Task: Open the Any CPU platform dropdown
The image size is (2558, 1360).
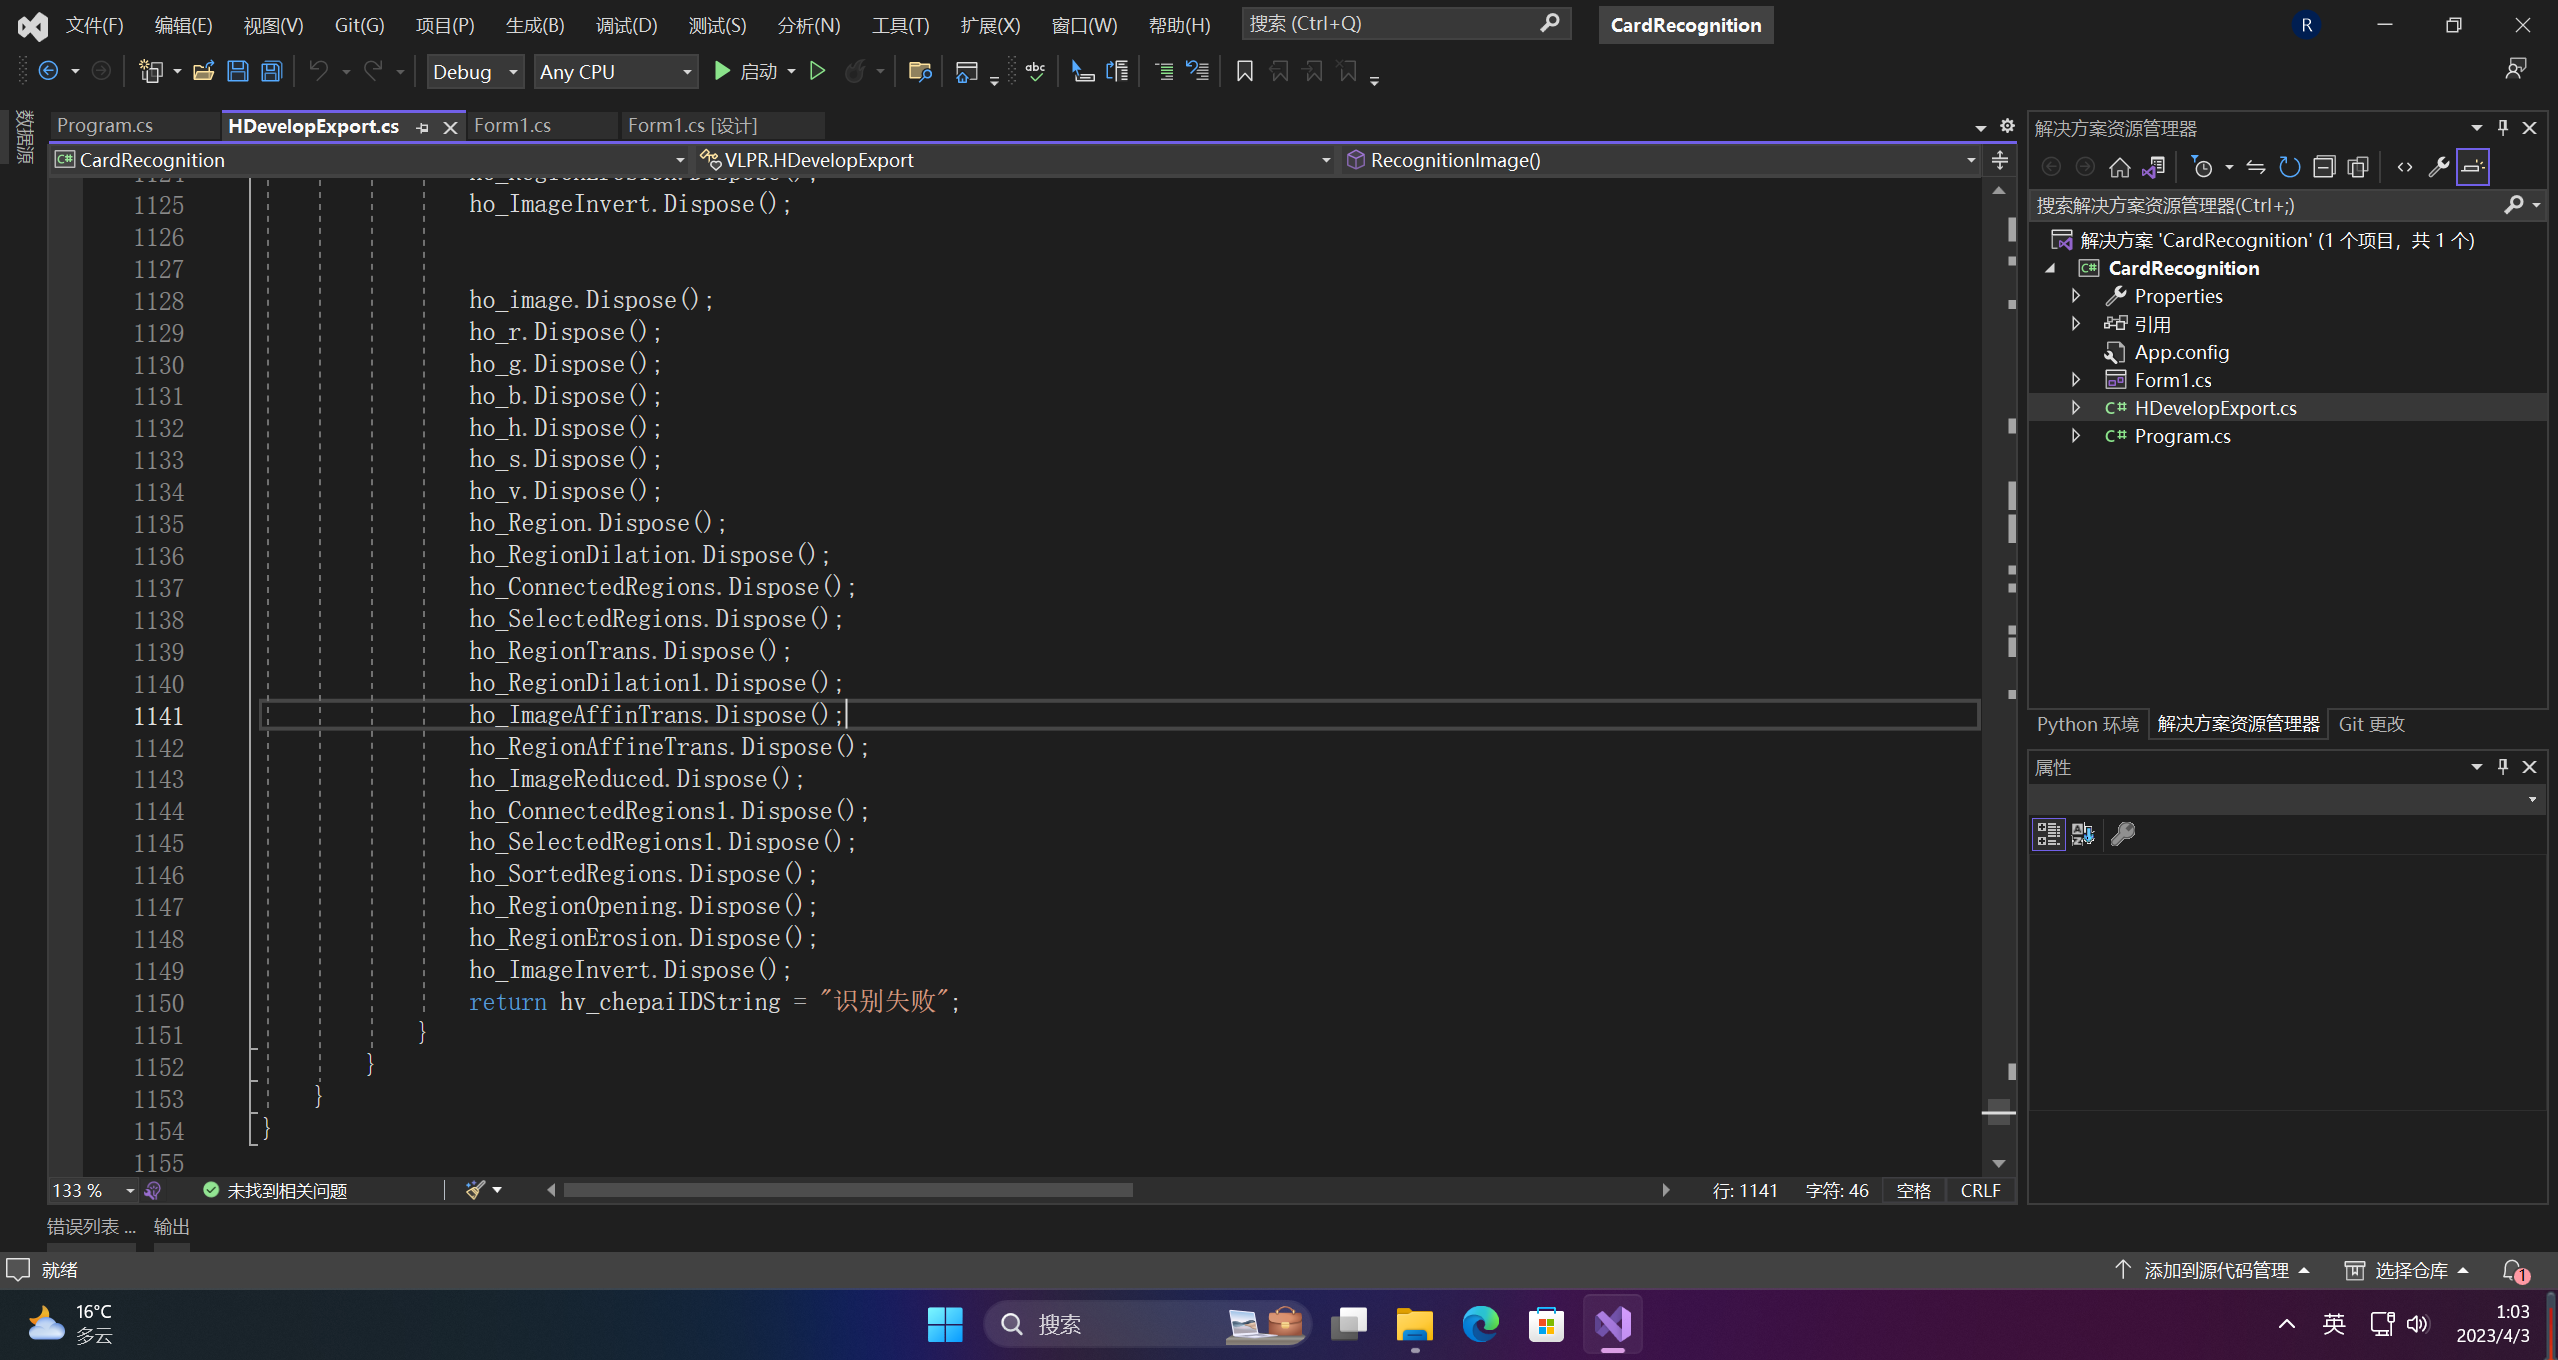Action: [614, 72]
